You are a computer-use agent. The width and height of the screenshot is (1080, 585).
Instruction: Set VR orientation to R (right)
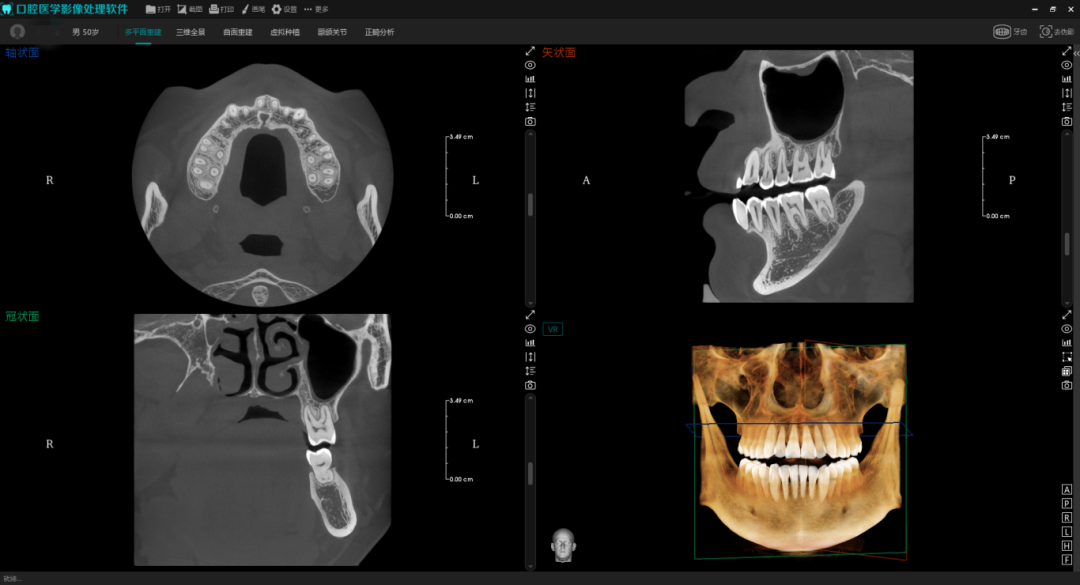(x=1066, y=517)
